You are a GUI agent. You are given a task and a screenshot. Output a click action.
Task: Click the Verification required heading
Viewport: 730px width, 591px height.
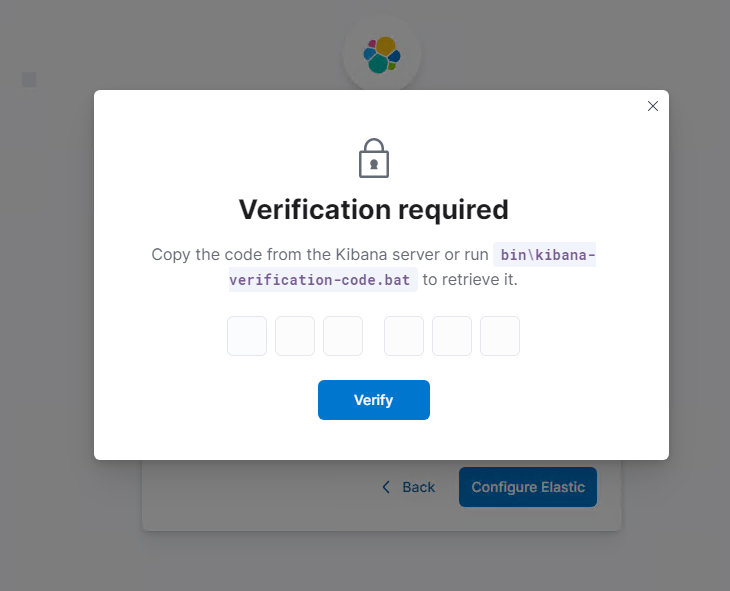click(373, 210)
